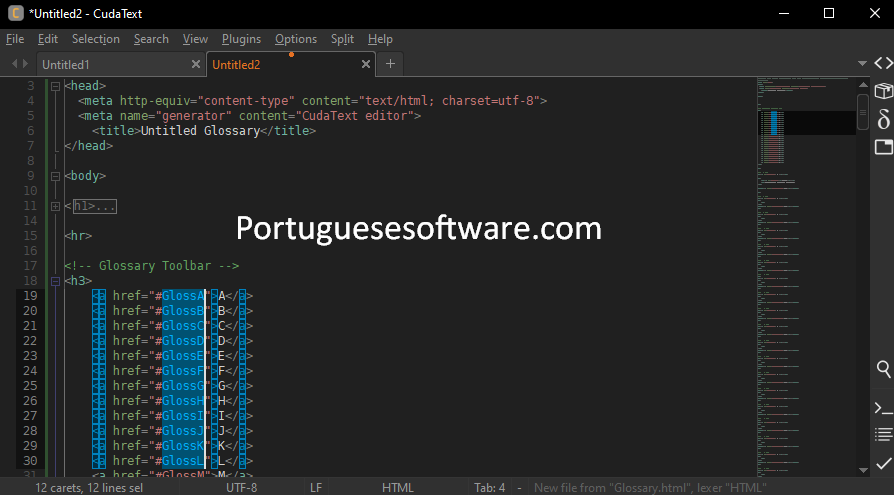Close the Untitled2 tab

[x=366, y=64]
